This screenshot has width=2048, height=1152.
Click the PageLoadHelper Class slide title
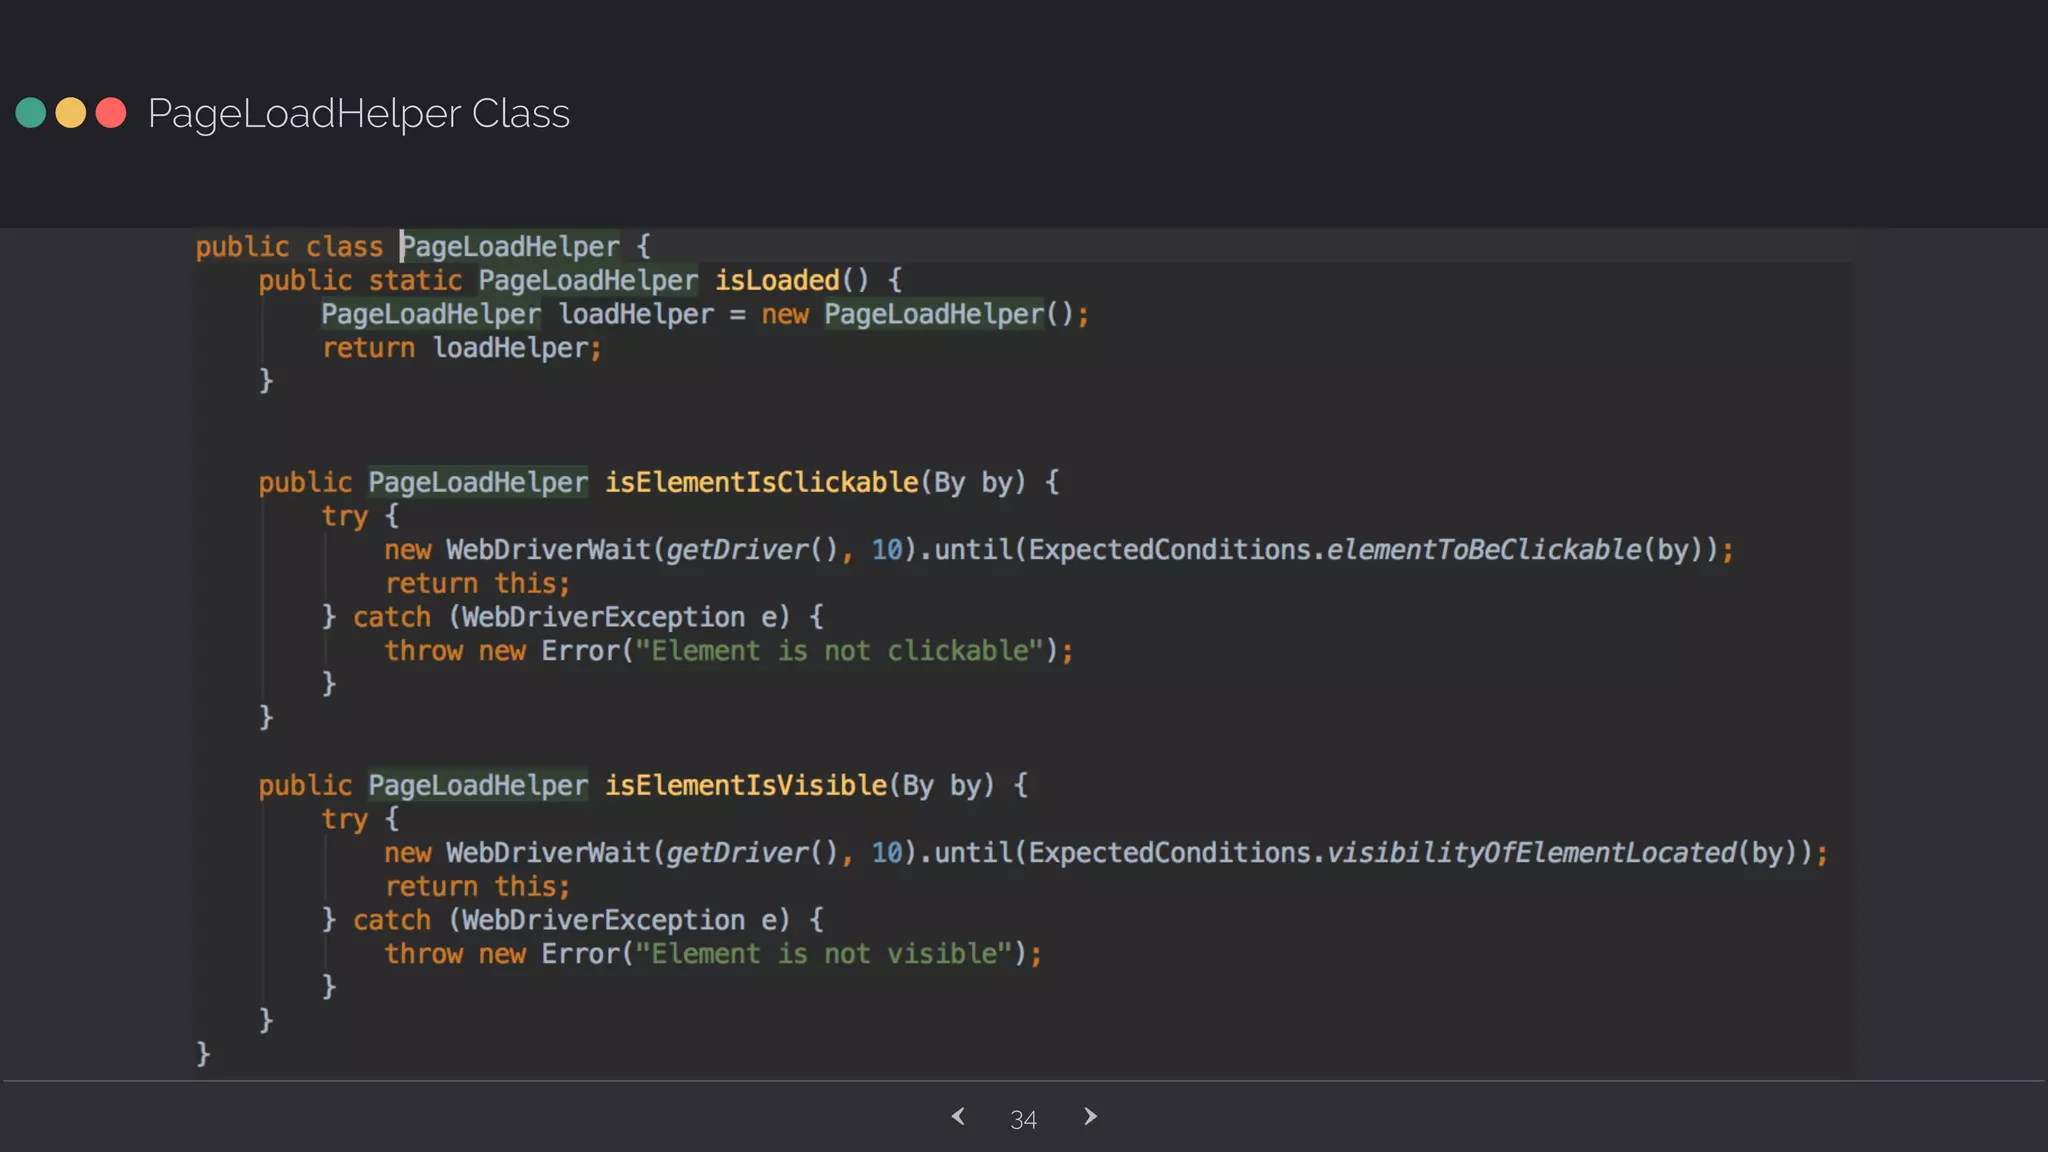(x=358, y=113)
